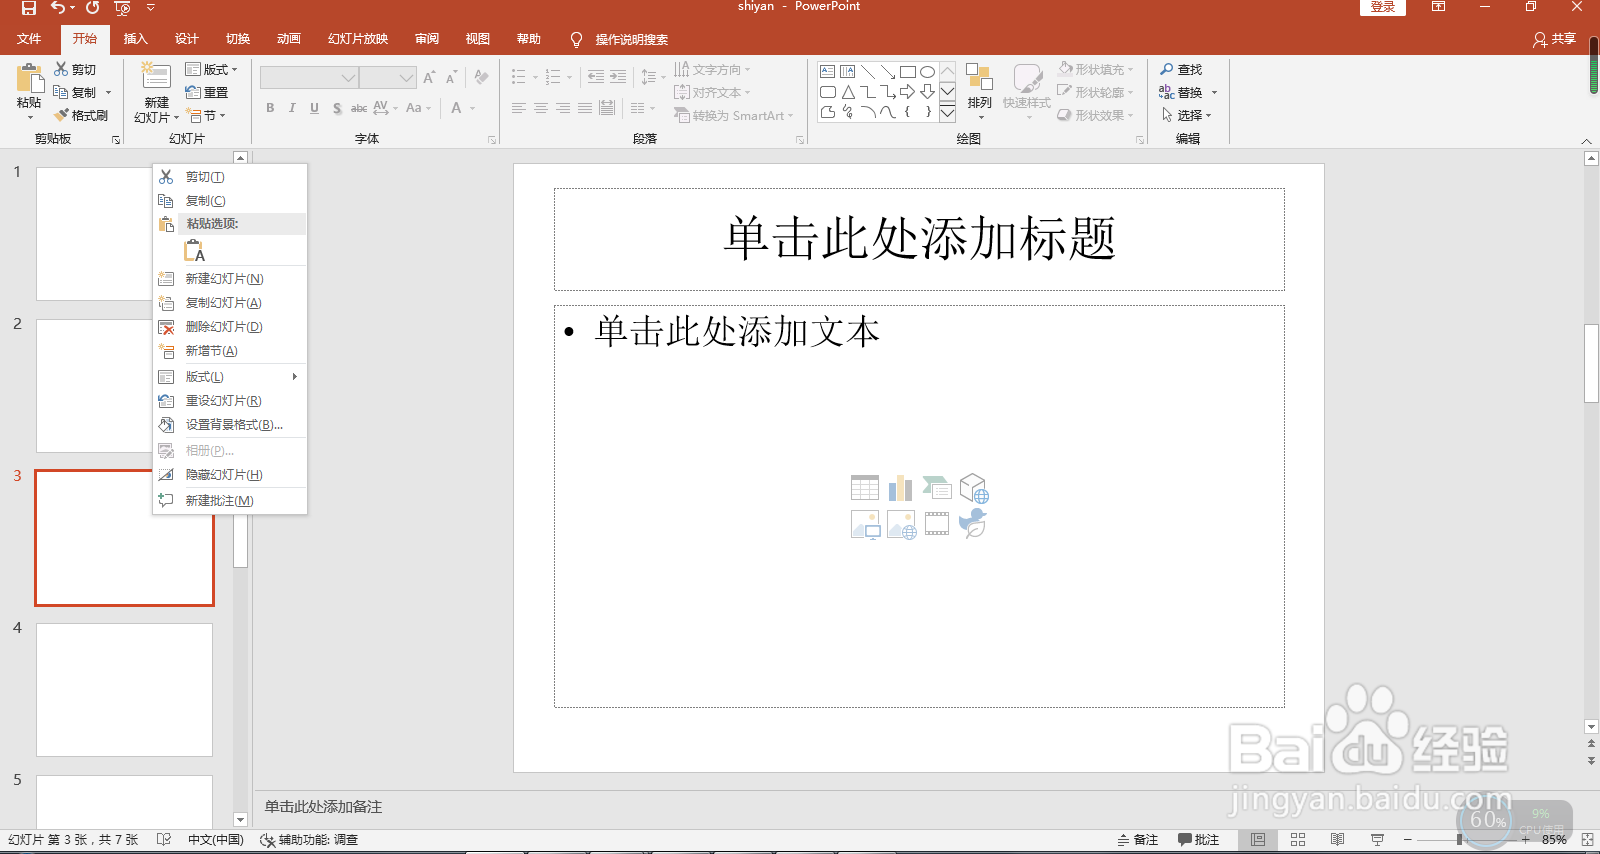Toggle align text left
The height and width of the screenshot is (854, 1600).
coord(518,108)
